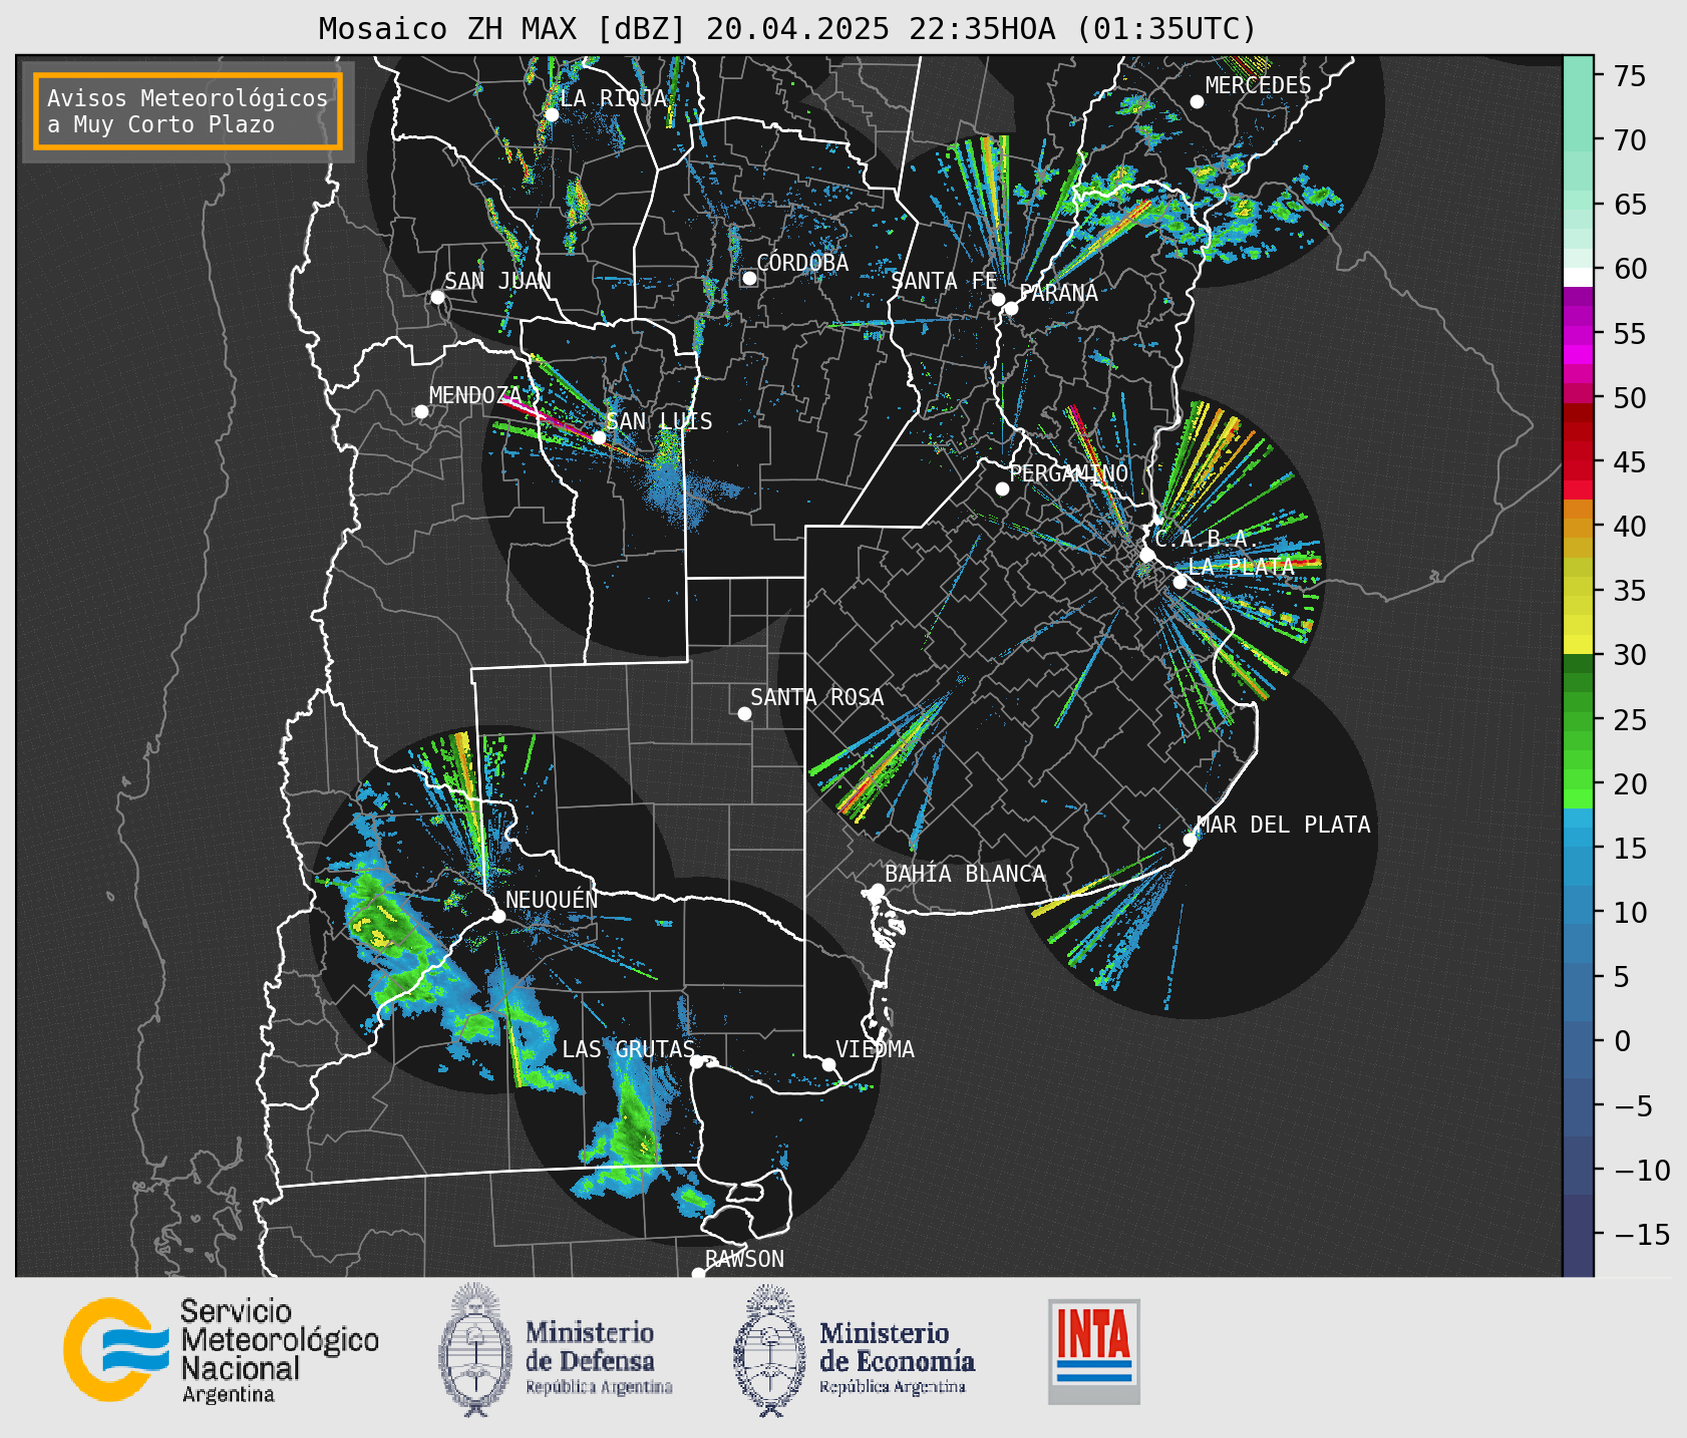Click the SANTA ROSA city marker dot
1687x1438 pixels.
(744, 713)
